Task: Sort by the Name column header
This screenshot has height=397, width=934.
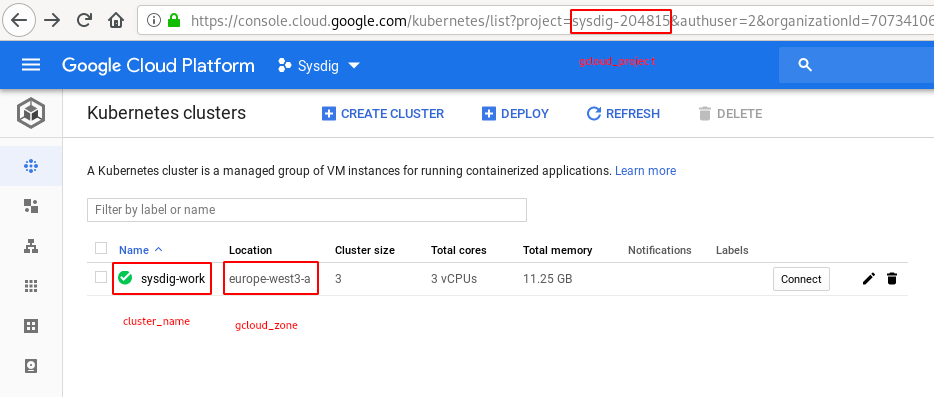Action: coord(141,250)
